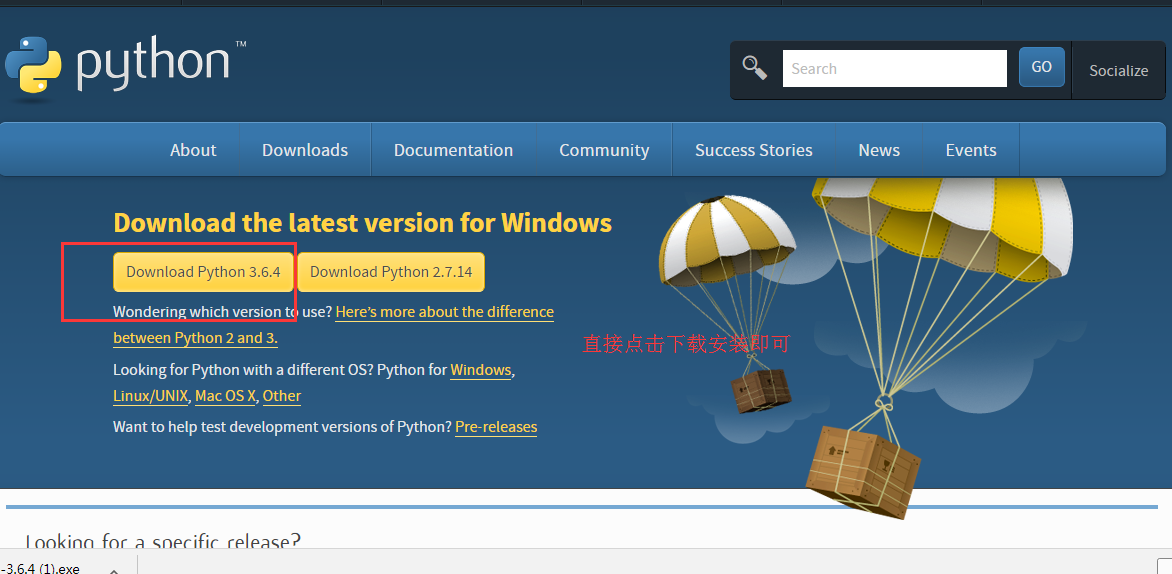Follow the Mac OS X link
The height and width of the screenshot is (574, 1172).
225,396
